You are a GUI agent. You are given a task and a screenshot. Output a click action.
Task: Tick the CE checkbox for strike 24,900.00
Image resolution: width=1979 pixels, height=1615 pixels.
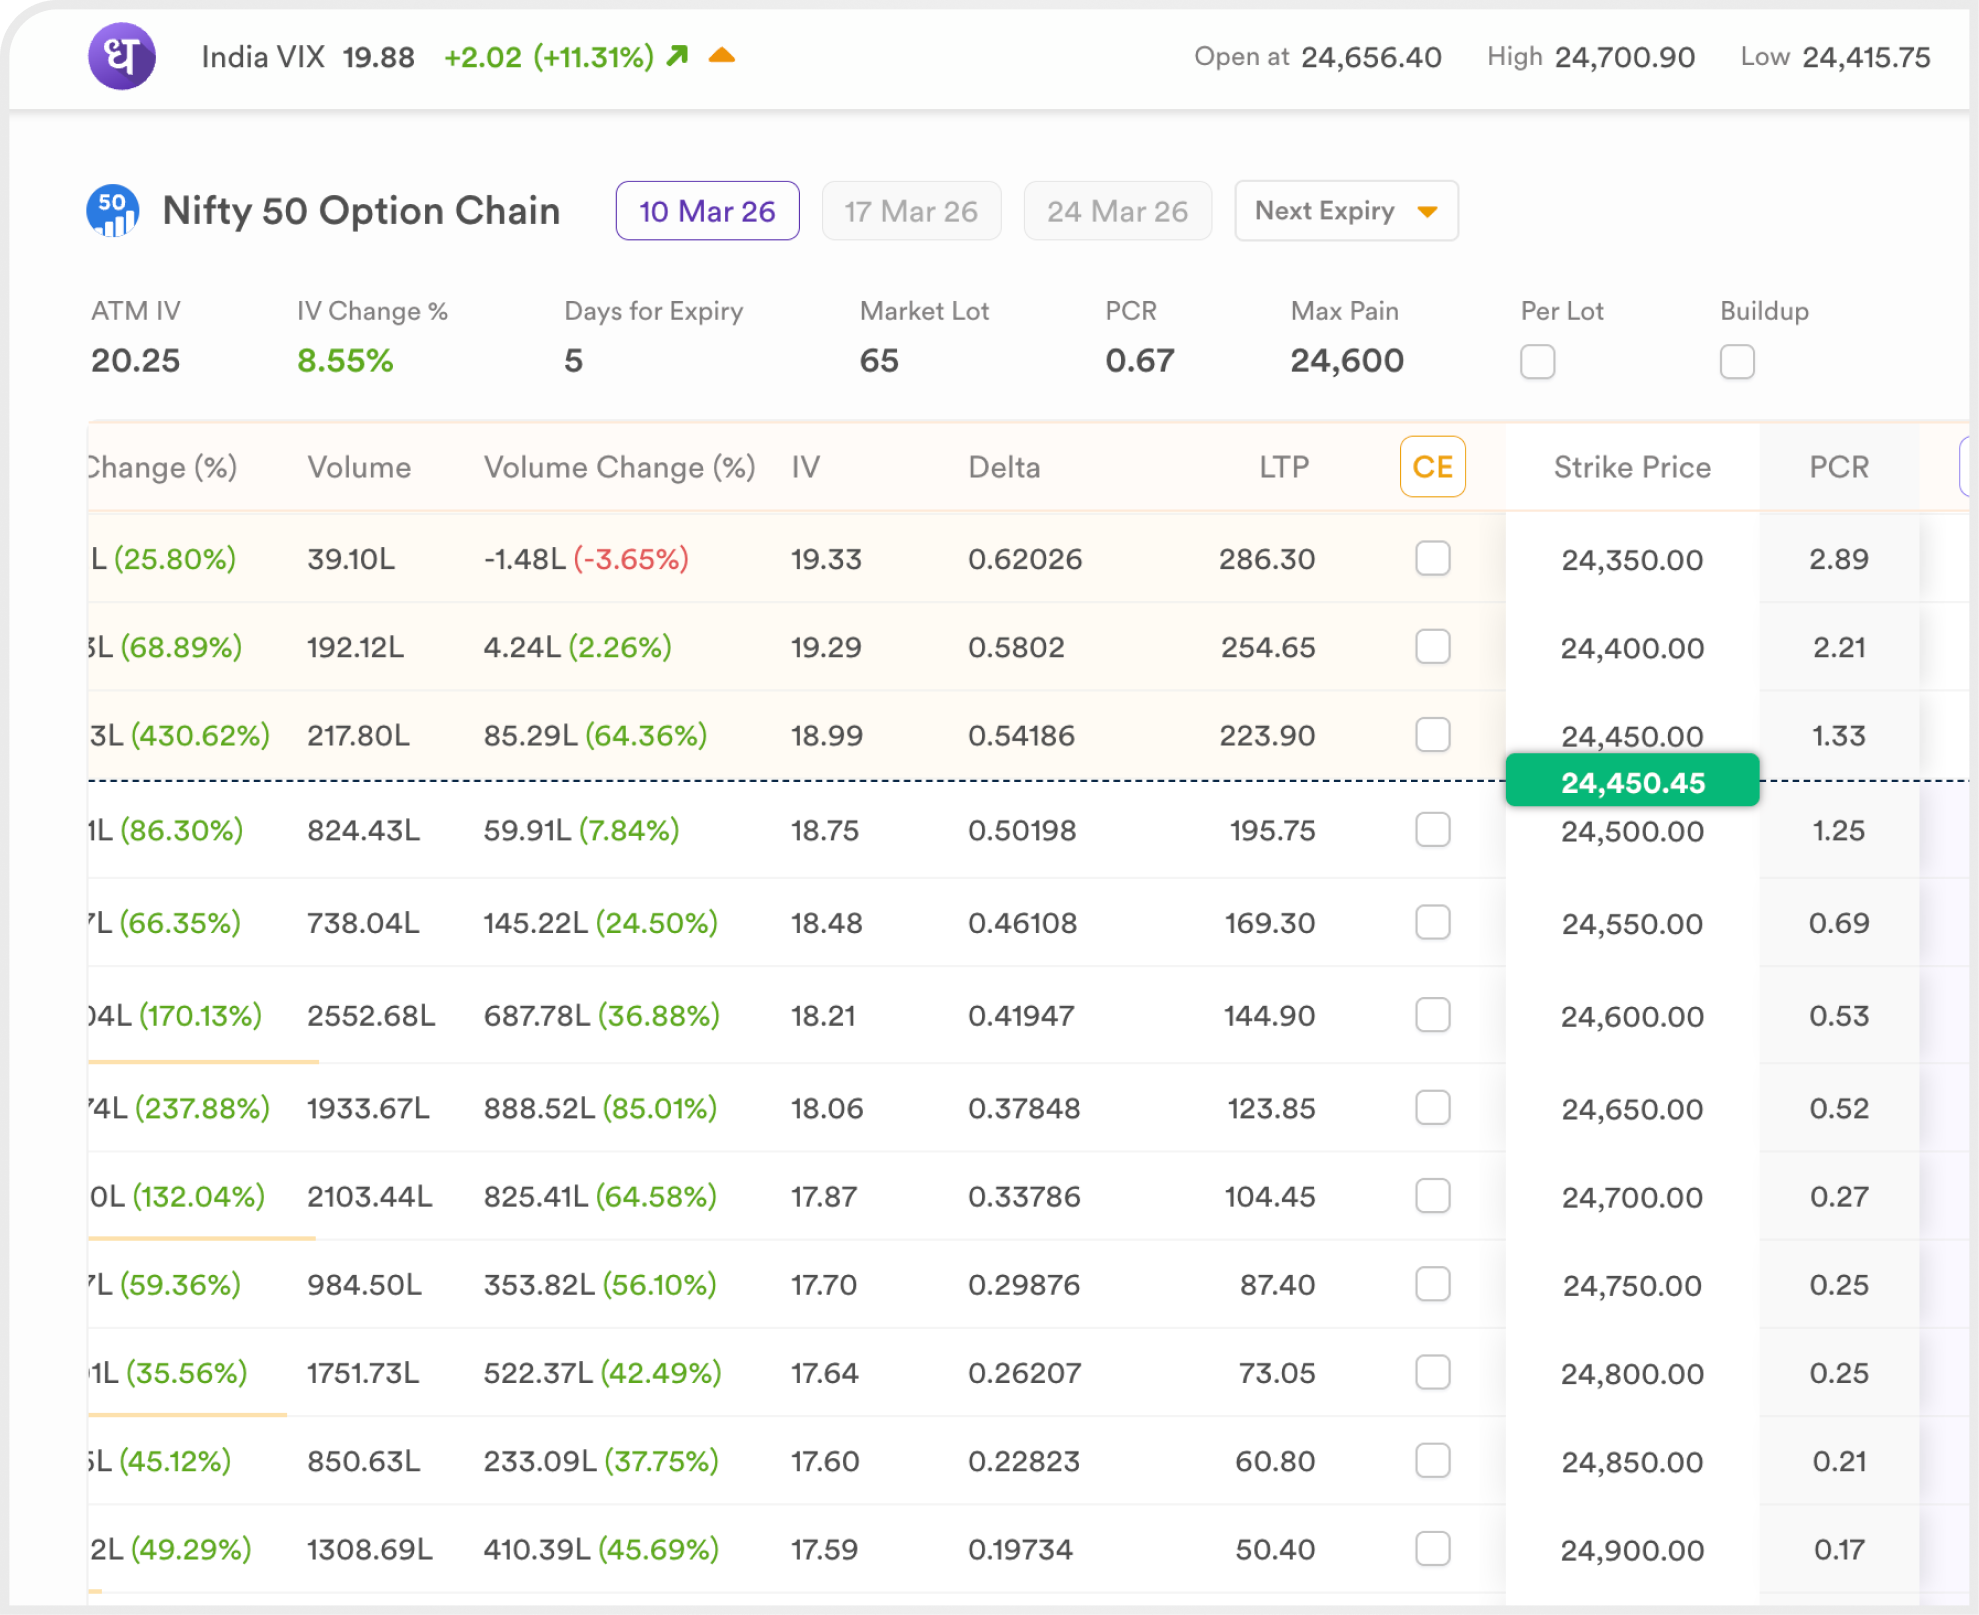click(1432, 1549)
